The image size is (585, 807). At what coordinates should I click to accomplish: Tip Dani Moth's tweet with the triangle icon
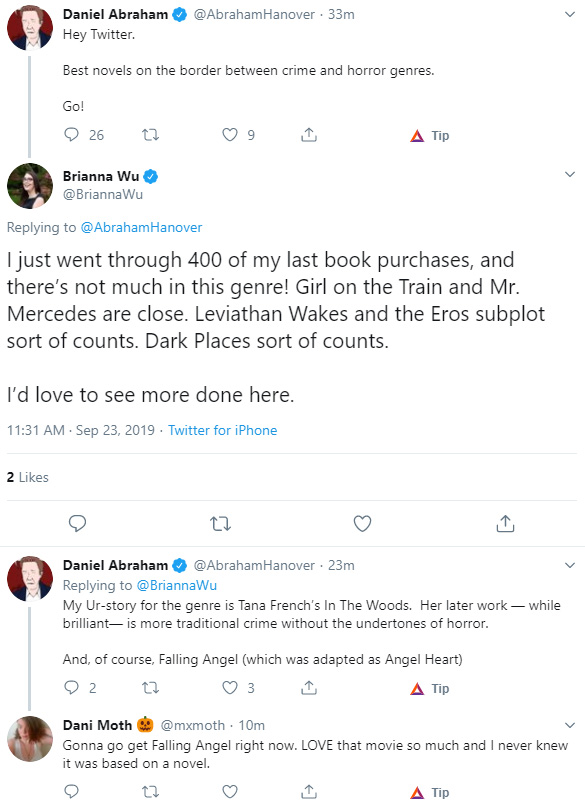pos(430,792)
